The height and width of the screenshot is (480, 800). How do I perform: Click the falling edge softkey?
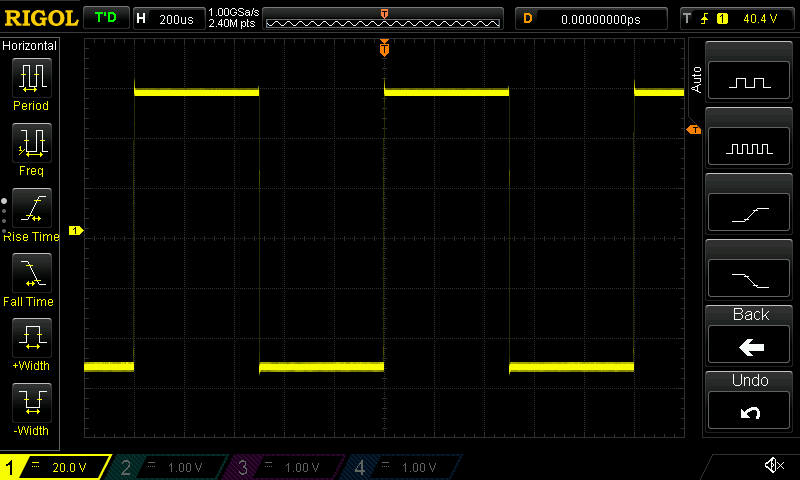point(749,279)
